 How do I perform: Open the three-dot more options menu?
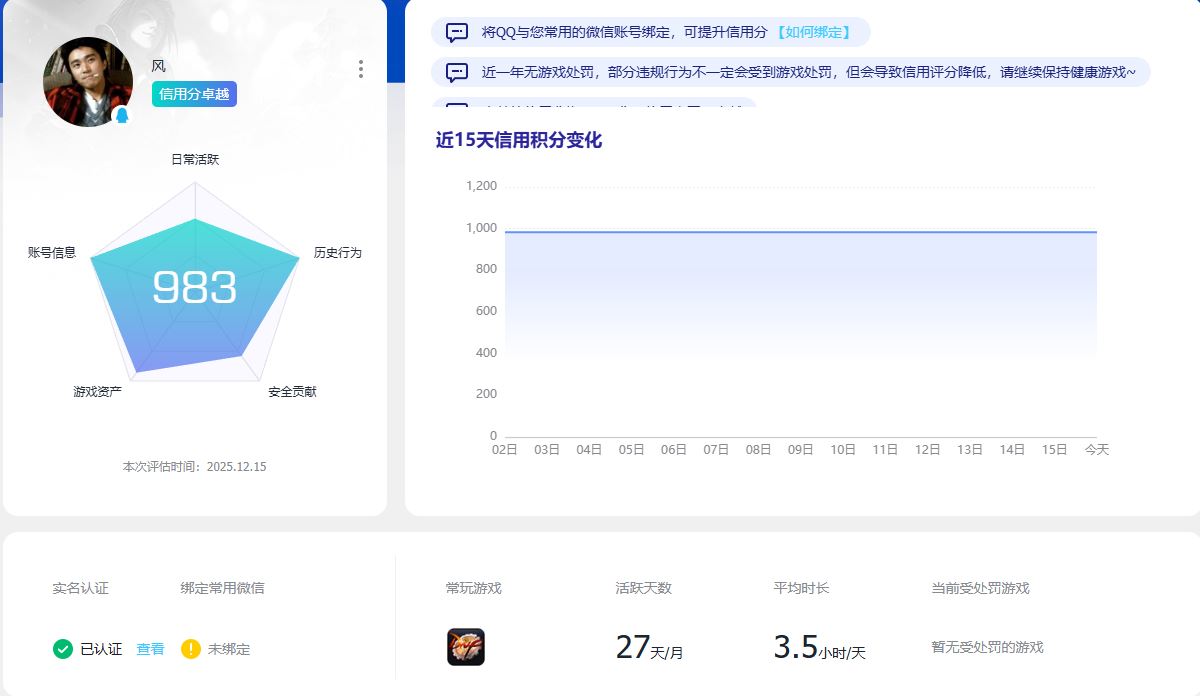[359, 68]
